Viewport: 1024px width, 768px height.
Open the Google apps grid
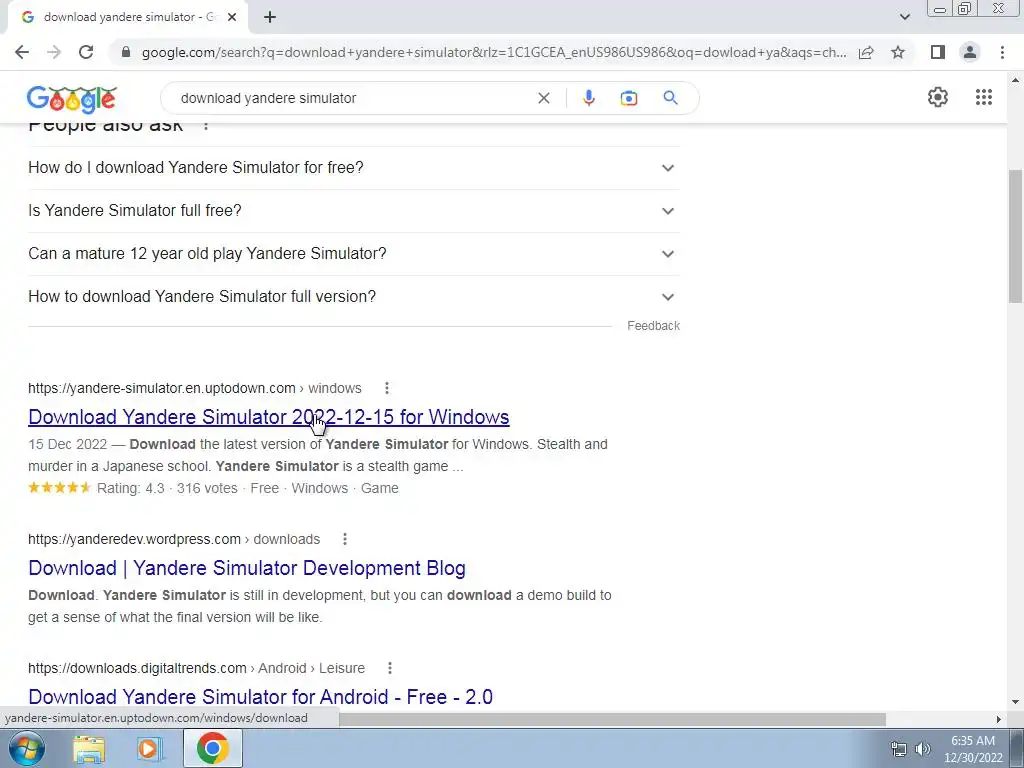tap(984, 97)
